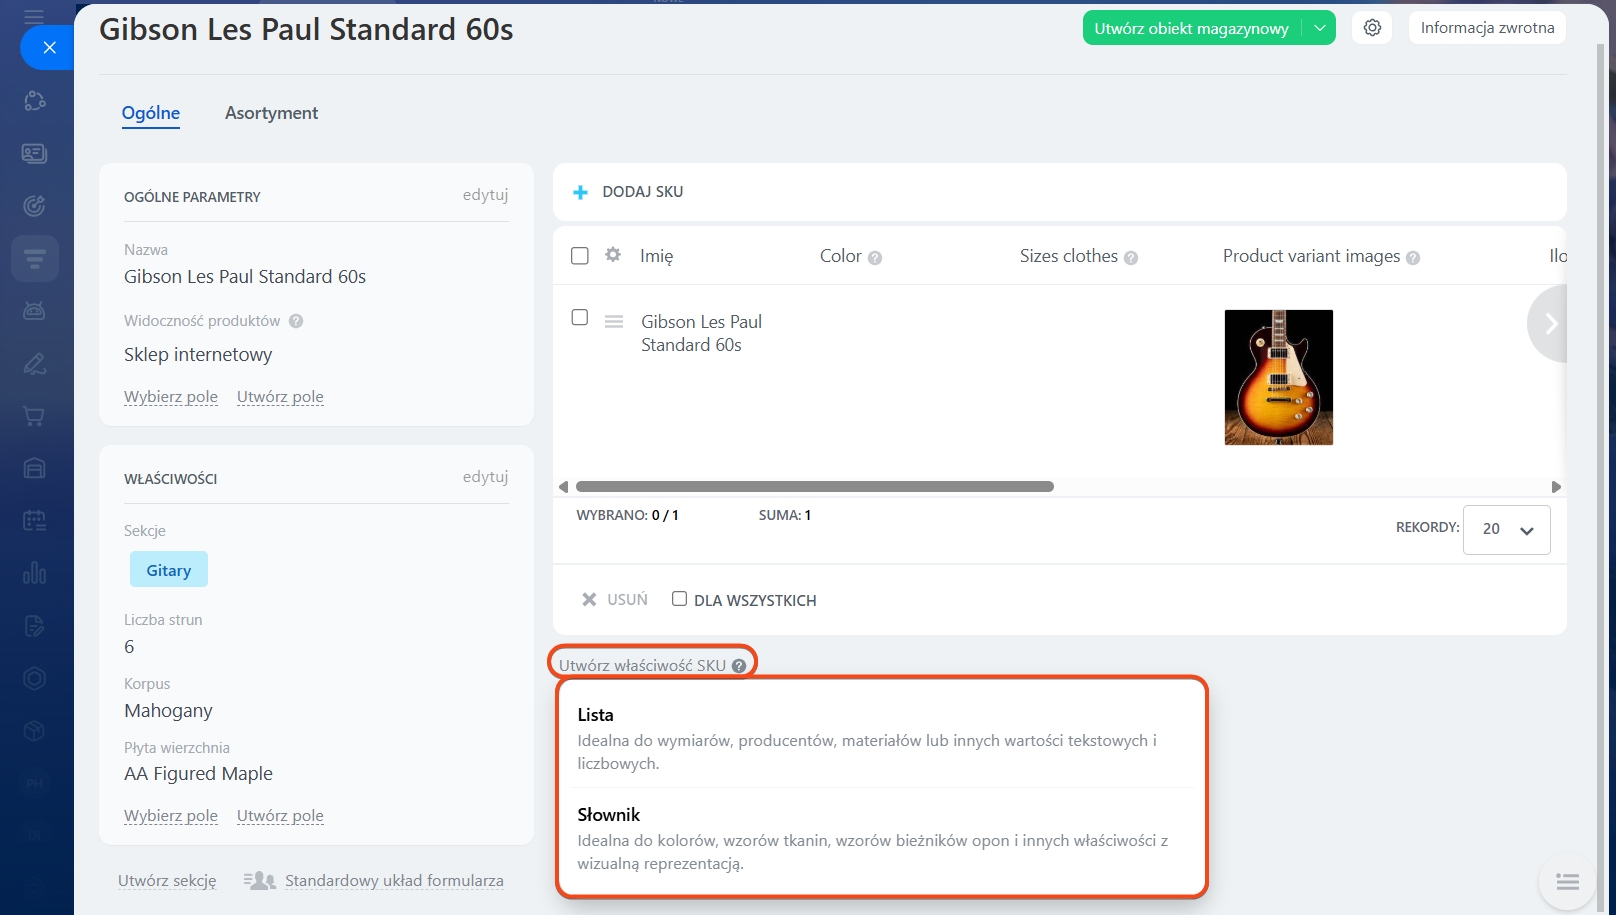
Task: Expand the grid with the right chevron arrow
Action: click(1550, 324)
